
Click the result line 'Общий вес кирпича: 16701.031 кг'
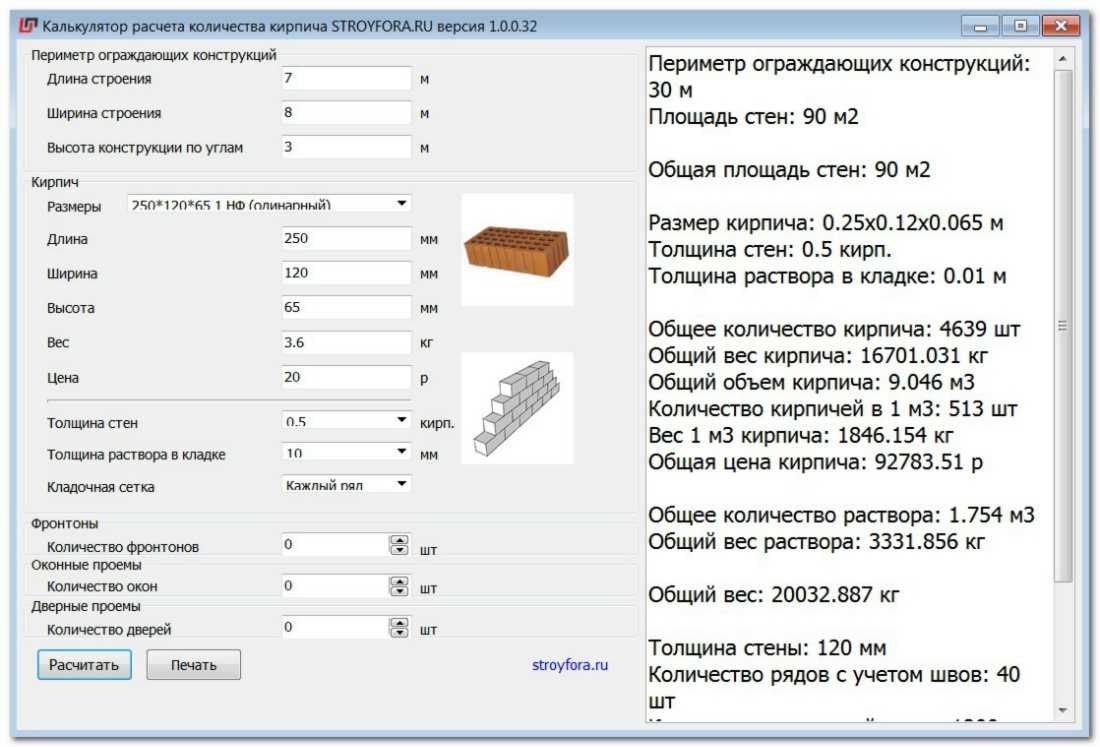tap(817, 356)
